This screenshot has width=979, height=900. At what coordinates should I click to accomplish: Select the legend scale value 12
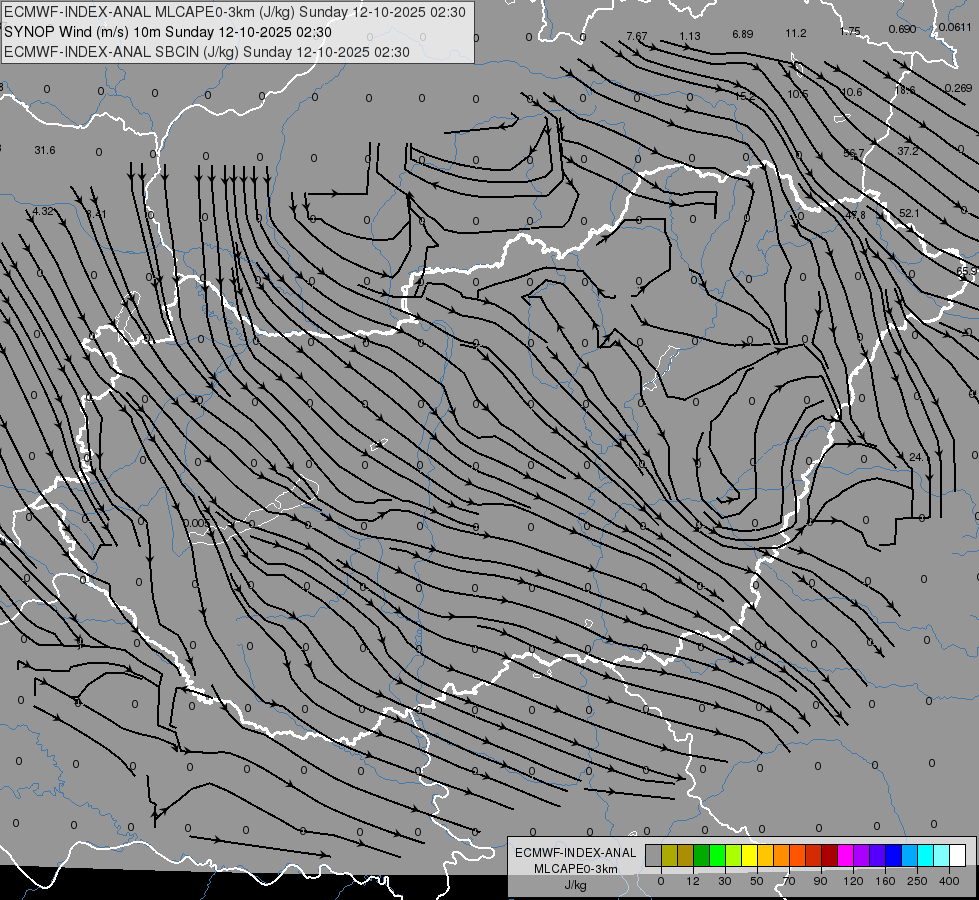coord(693,881)
